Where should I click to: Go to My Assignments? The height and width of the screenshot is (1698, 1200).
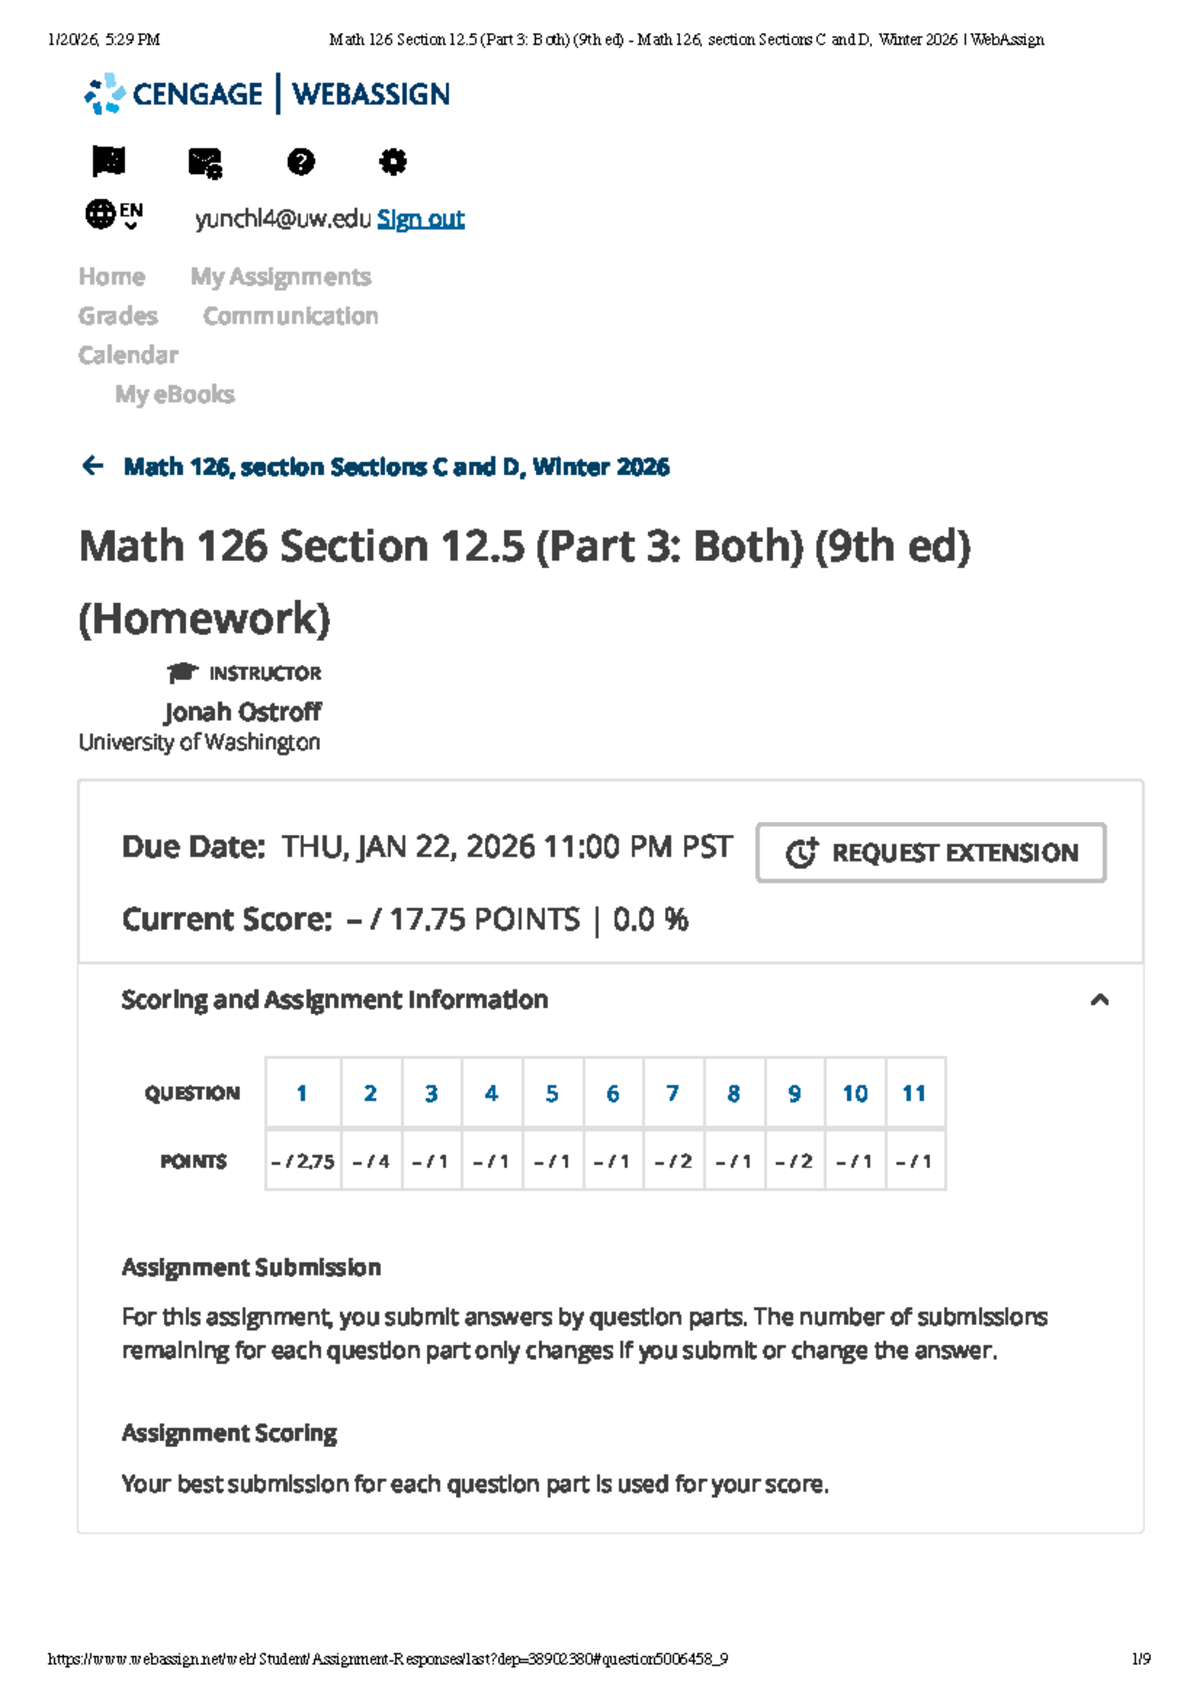pyautogui.click(x=281, y=276)
